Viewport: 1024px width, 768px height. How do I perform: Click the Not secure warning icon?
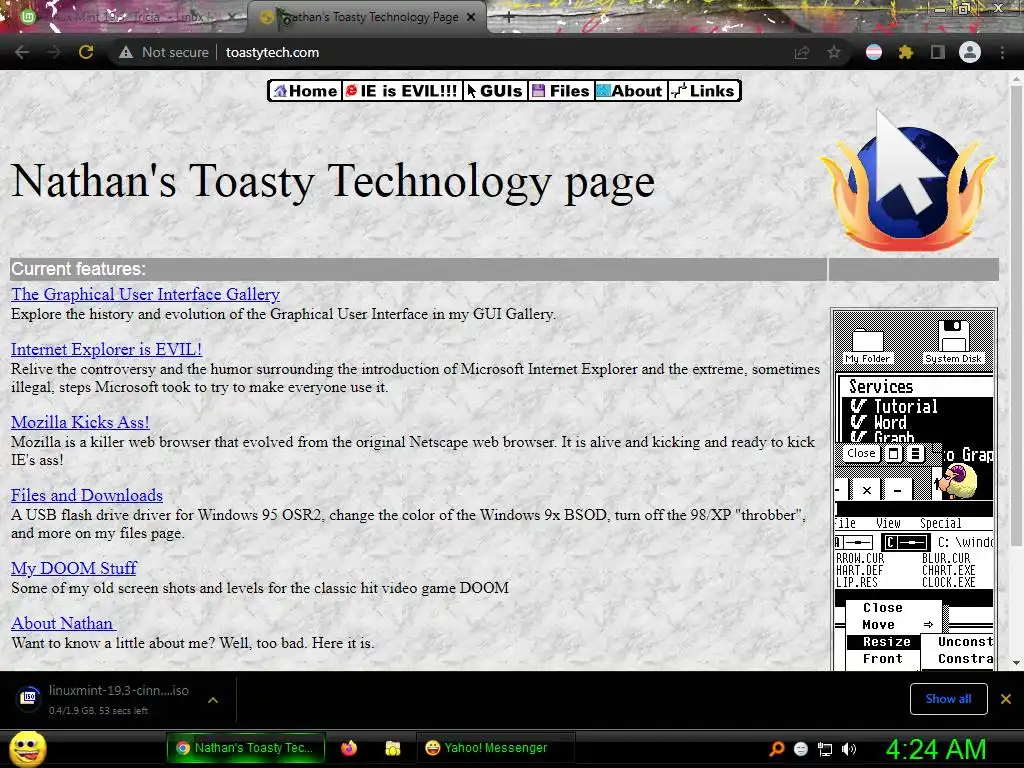pyautogui.click(x=126, y=52)
